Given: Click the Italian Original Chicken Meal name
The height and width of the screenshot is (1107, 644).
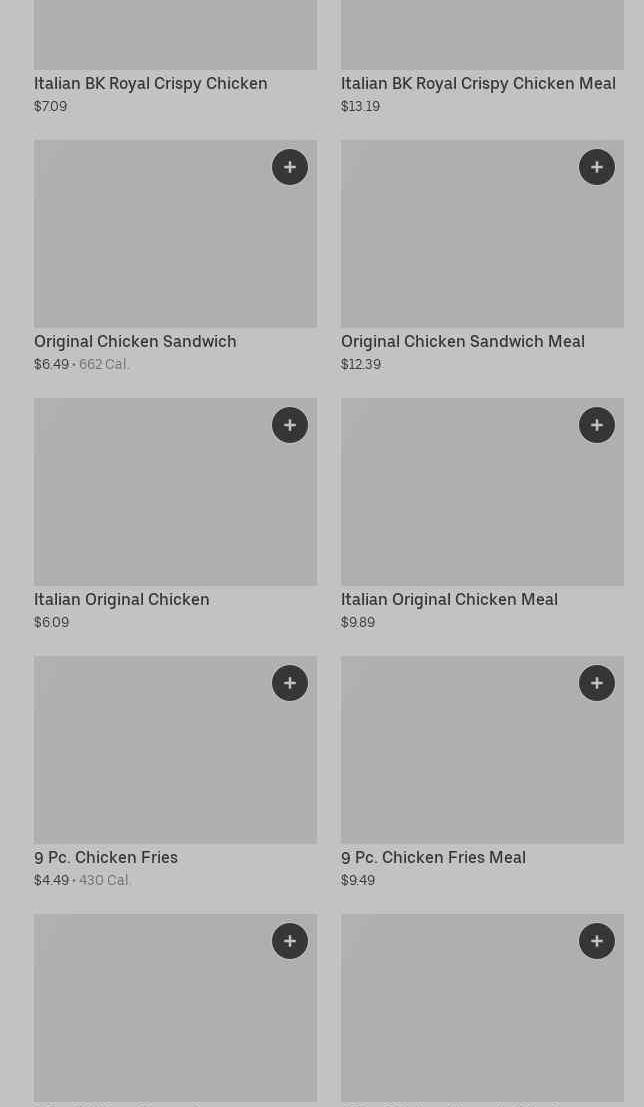Looking at the screenshot, I should coord(449,599).
